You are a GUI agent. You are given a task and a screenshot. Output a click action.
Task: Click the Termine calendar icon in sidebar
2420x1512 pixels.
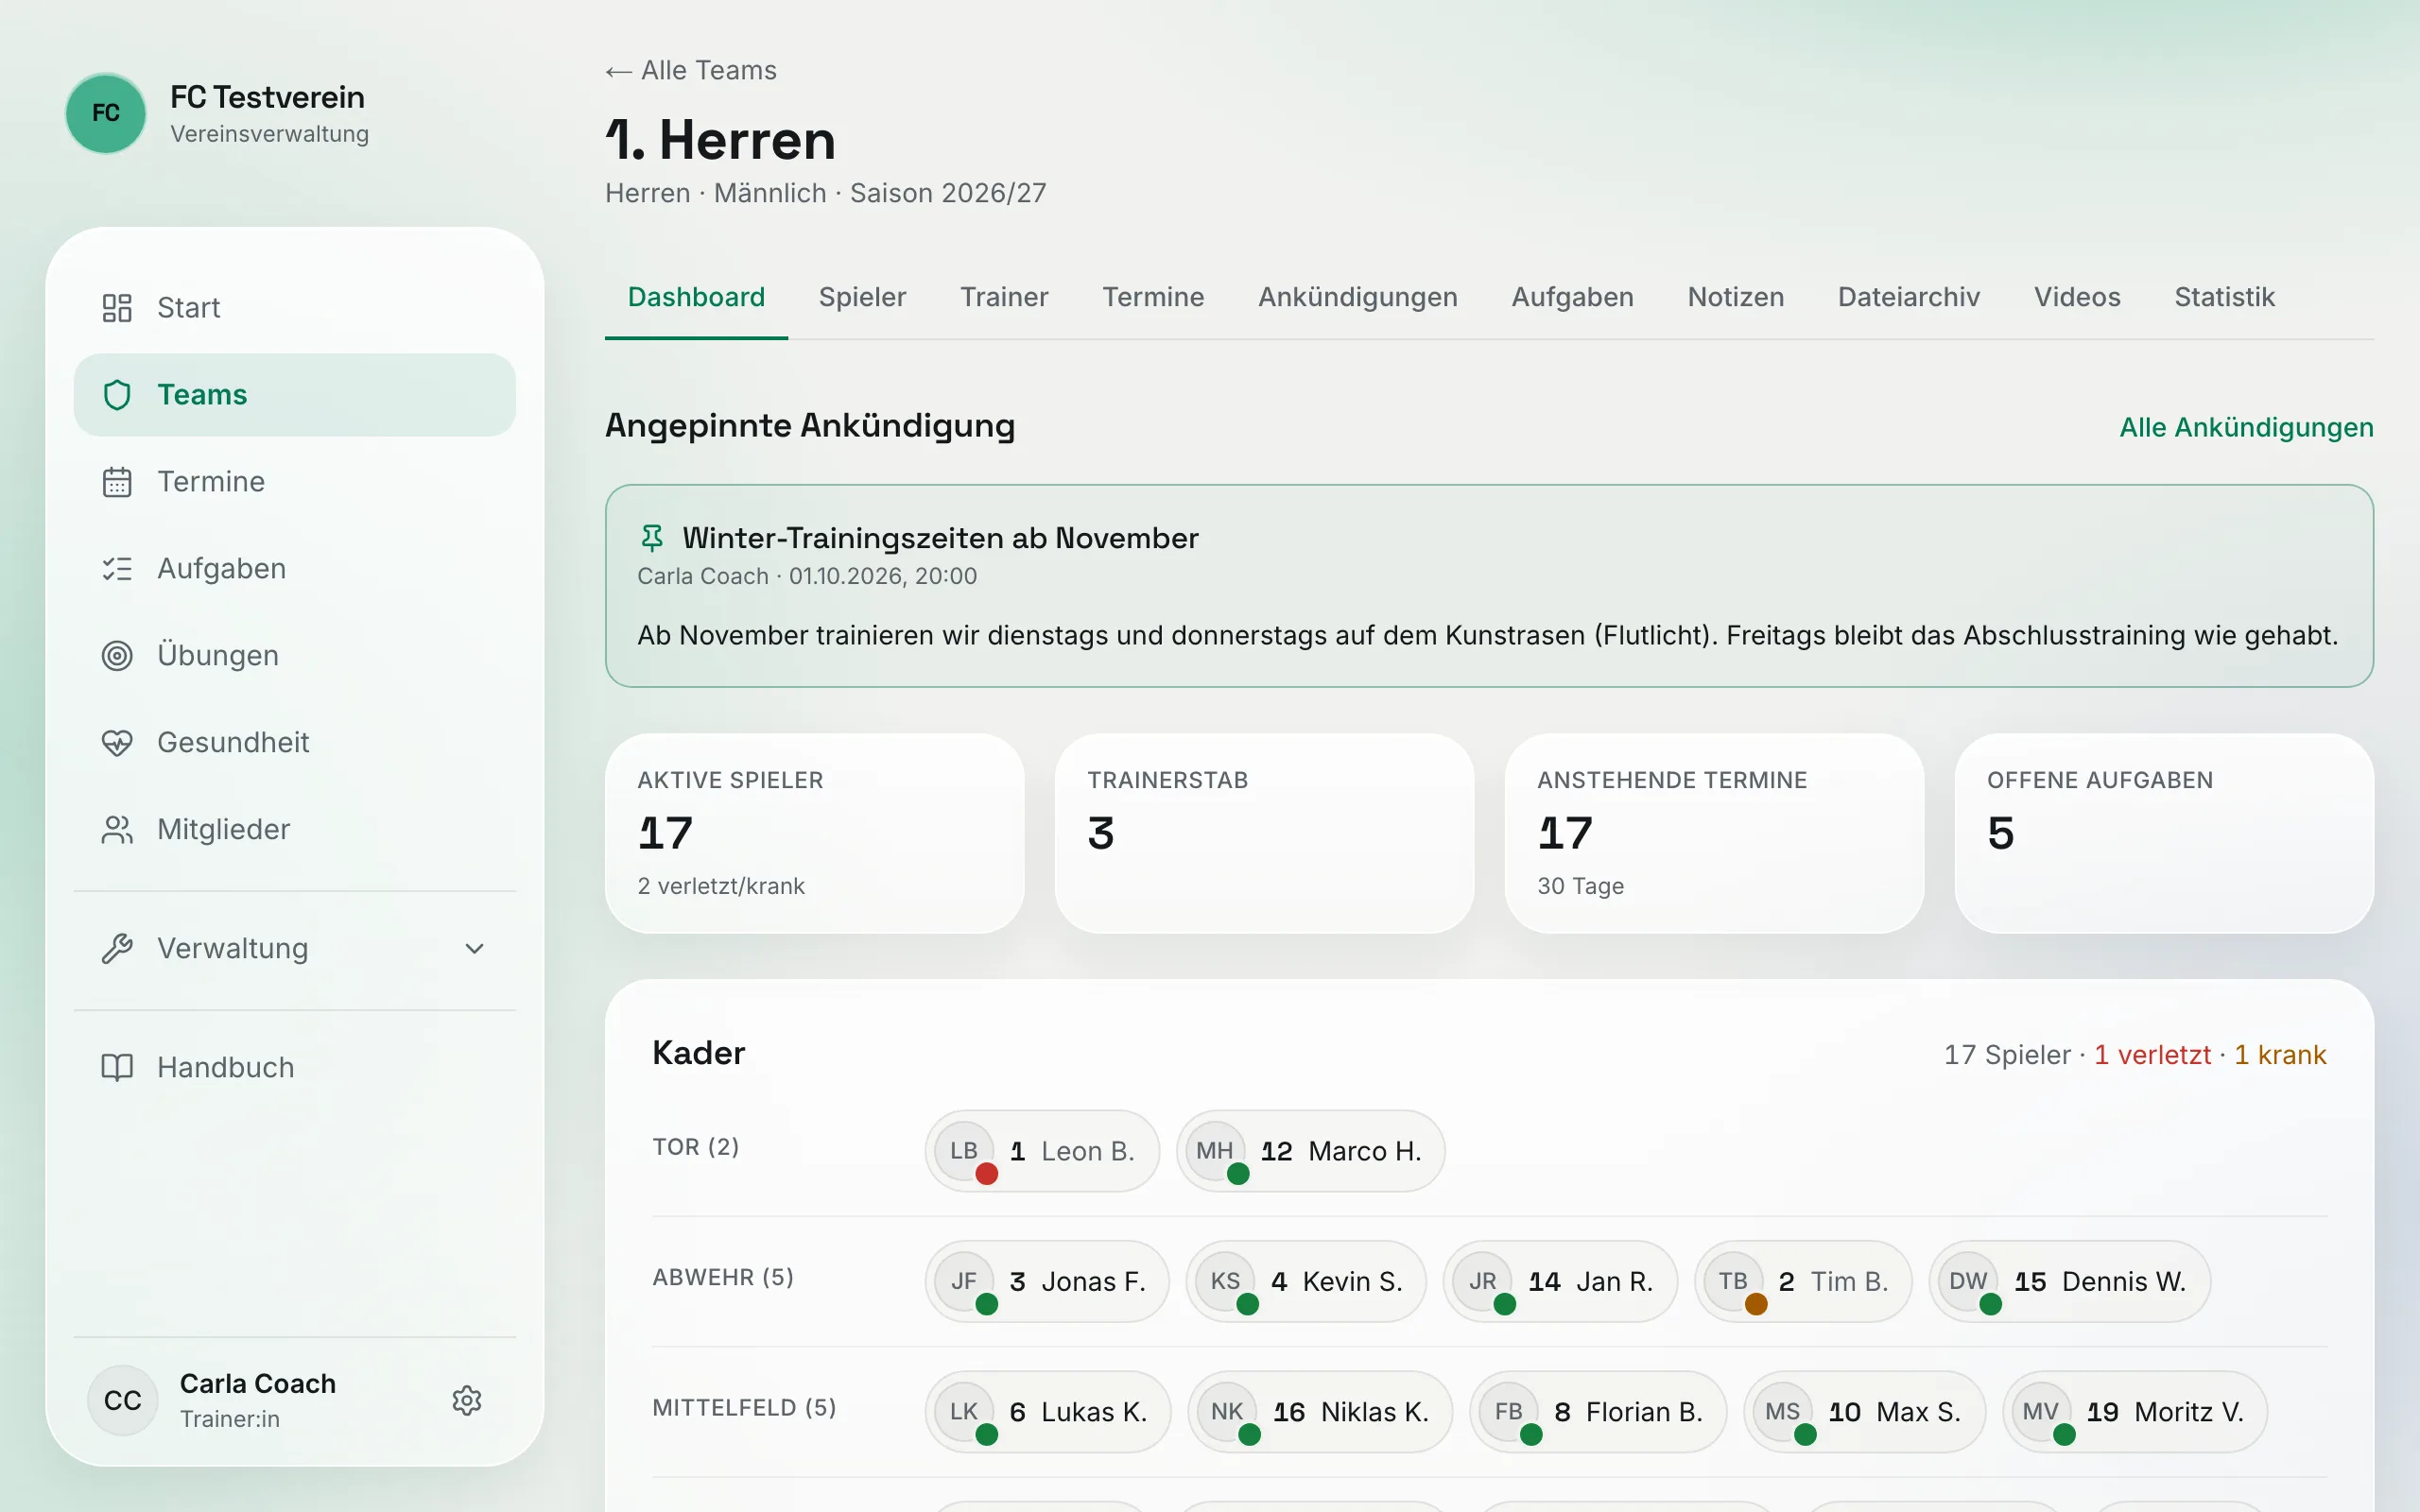(x=117, y=482)
